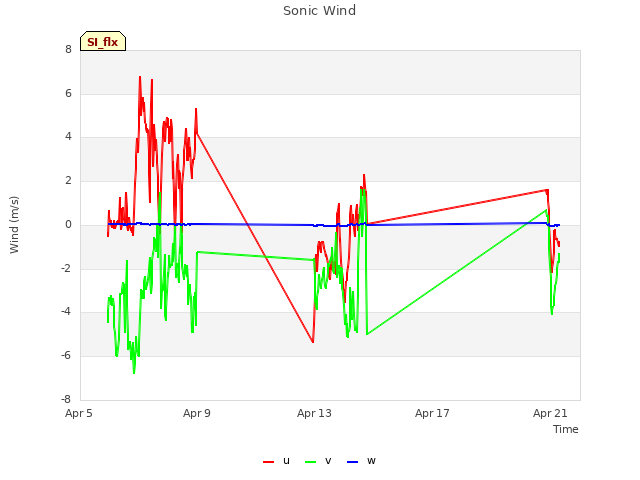Toggle the v series in legend

pos(318,461)
